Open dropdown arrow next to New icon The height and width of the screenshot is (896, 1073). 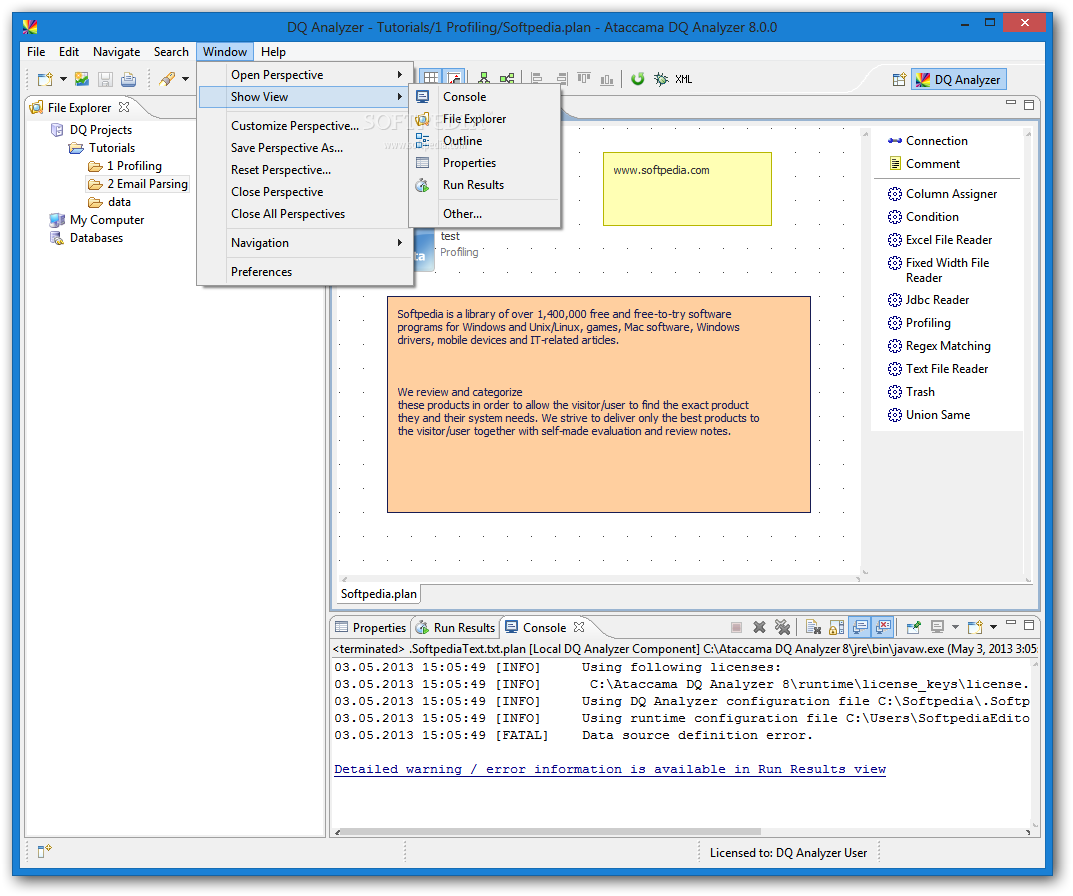pos(63,79)
